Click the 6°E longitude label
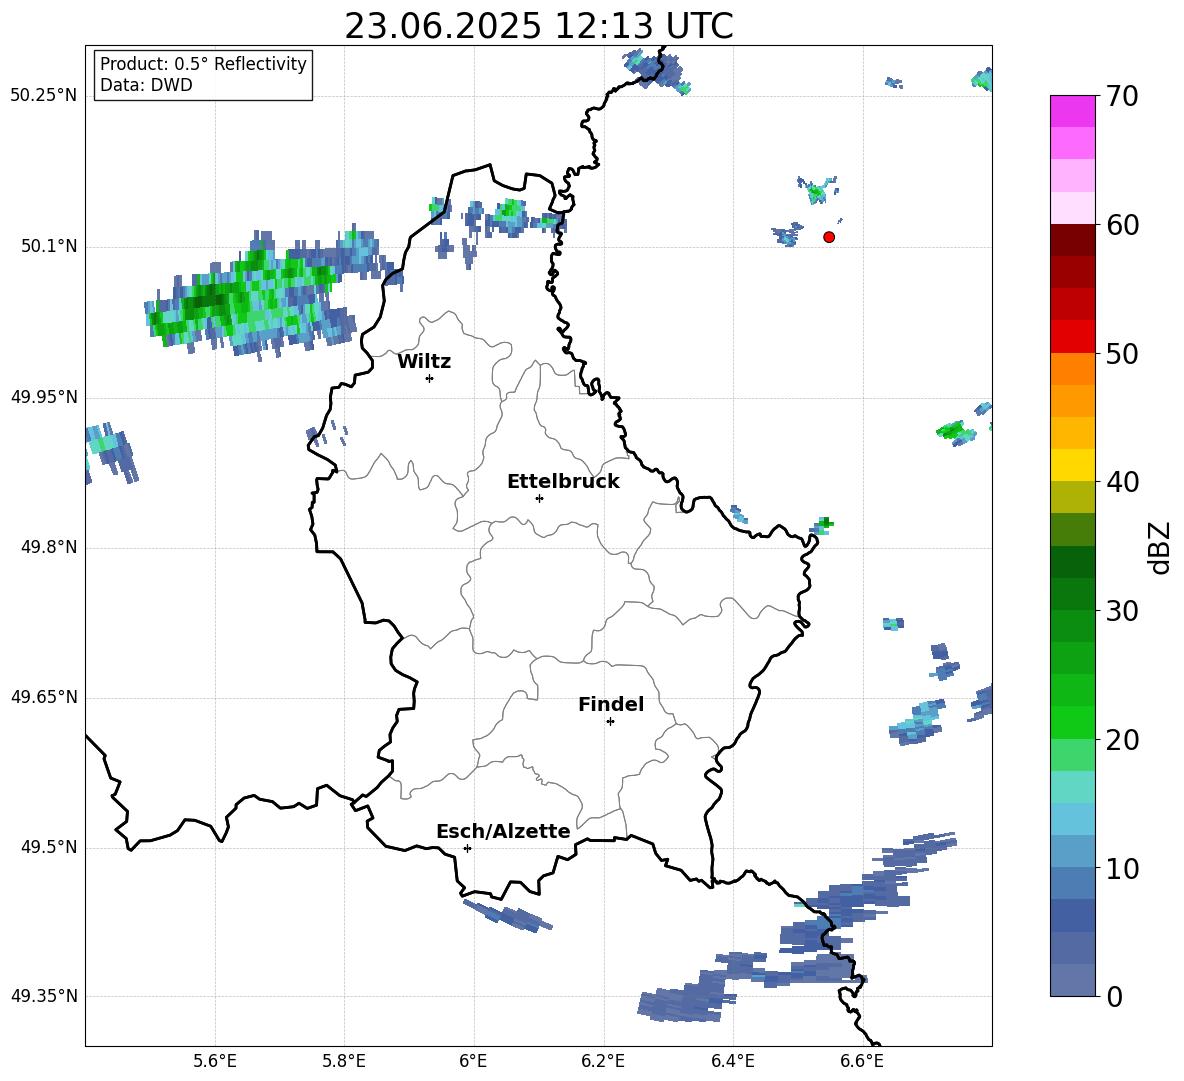Screen dimensions: 1184x1081 click(473, 1061)
